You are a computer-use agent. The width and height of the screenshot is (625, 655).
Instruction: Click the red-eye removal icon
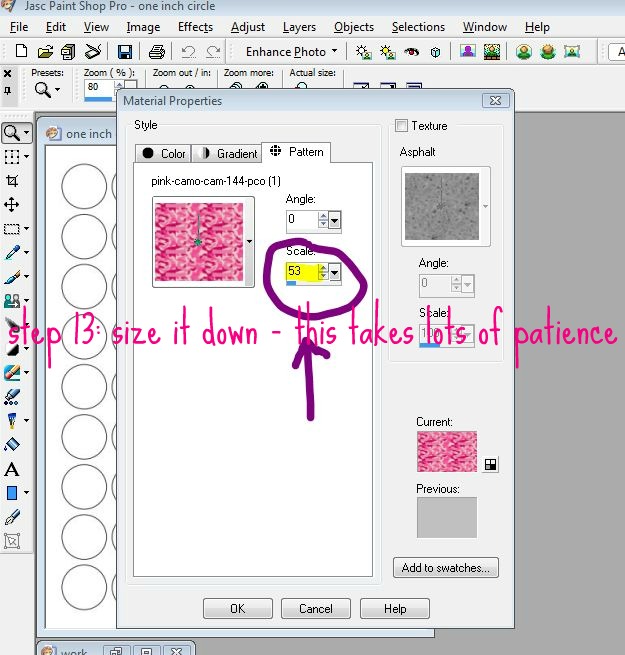(412, 52)
